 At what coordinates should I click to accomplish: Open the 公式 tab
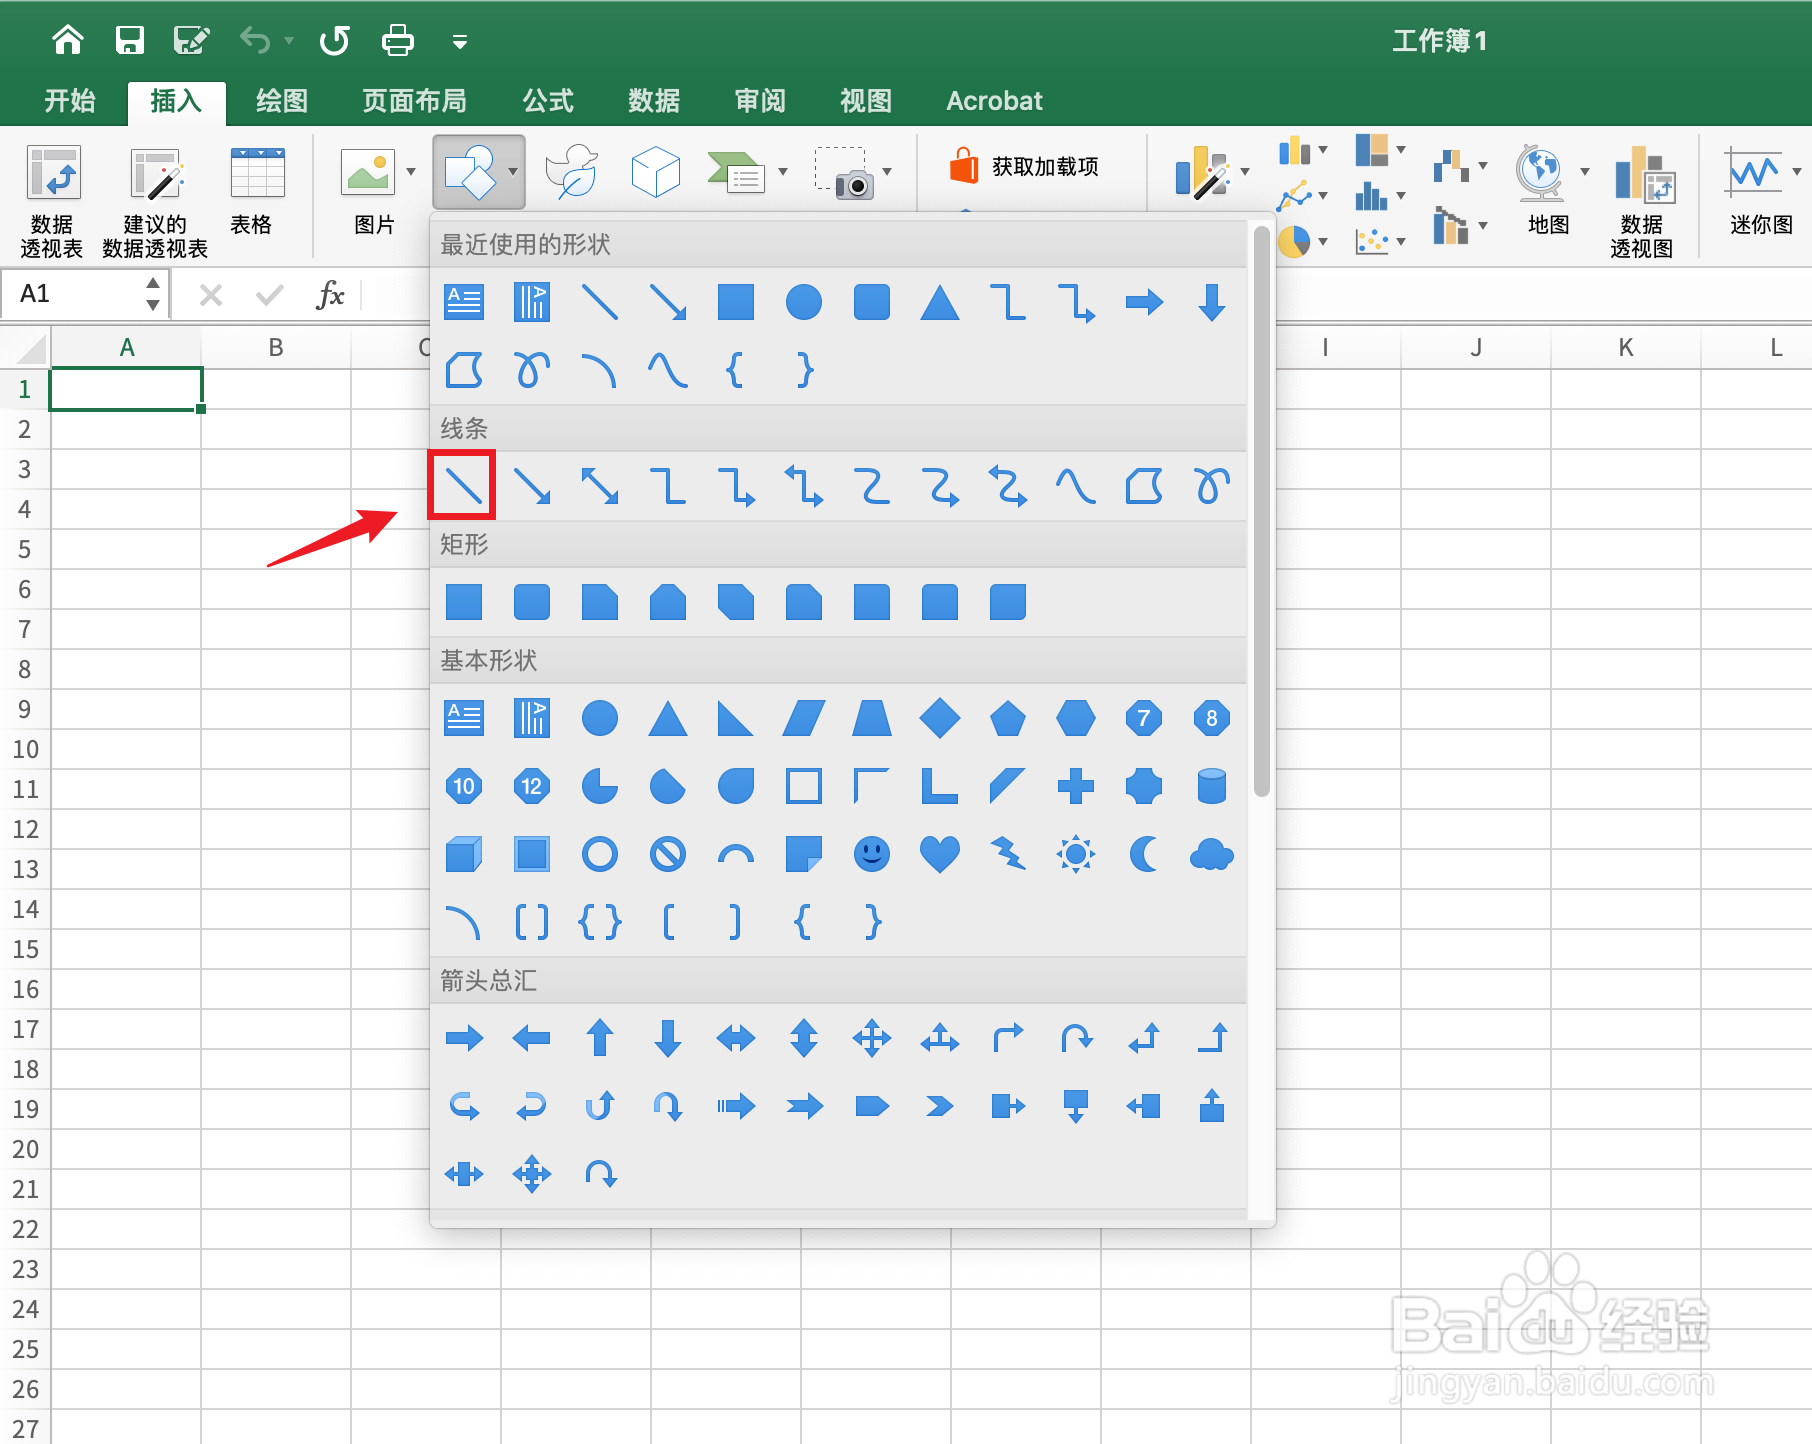(548, 101)
